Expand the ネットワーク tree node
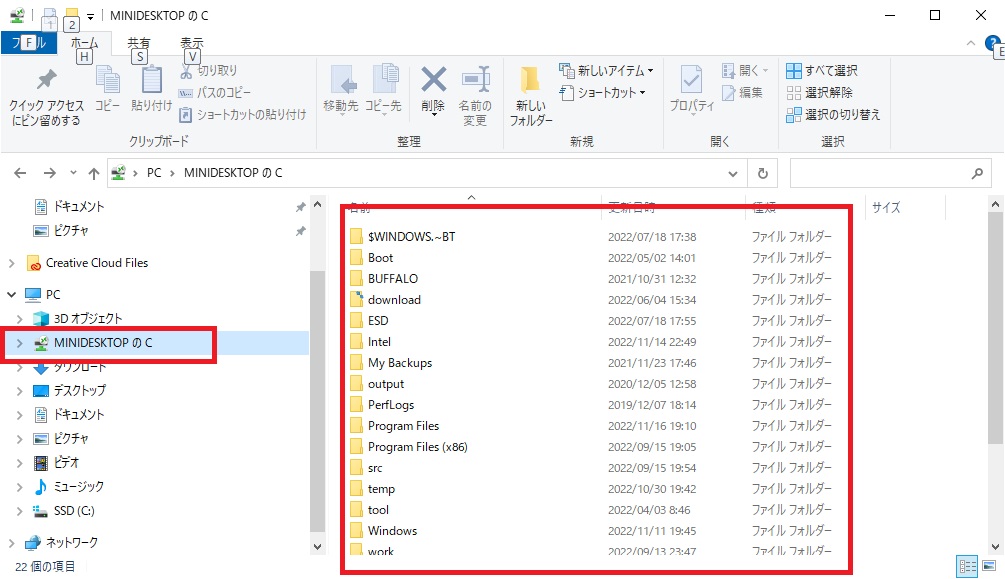Screen dimensions: 1005x579 (x=12, y=542)
